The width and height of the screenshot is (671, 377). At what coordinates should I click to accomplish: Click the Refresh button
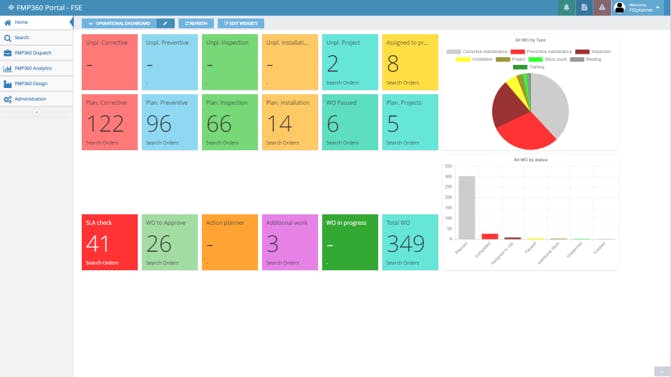(x=196, y=23)
